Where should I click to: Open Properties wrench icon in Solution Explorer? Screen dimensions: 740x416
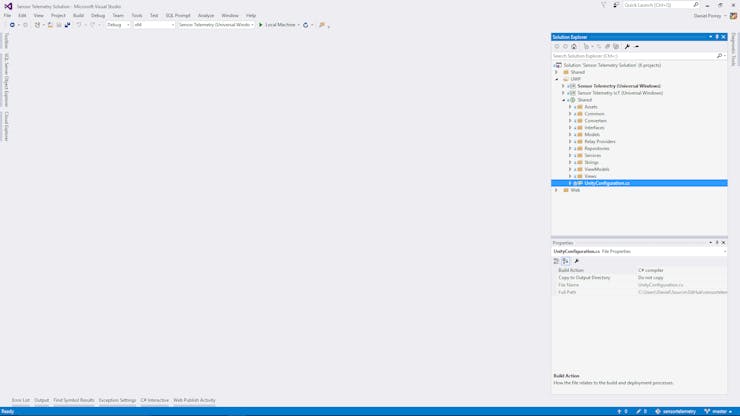pyautogui.click(x=627, y=47)
